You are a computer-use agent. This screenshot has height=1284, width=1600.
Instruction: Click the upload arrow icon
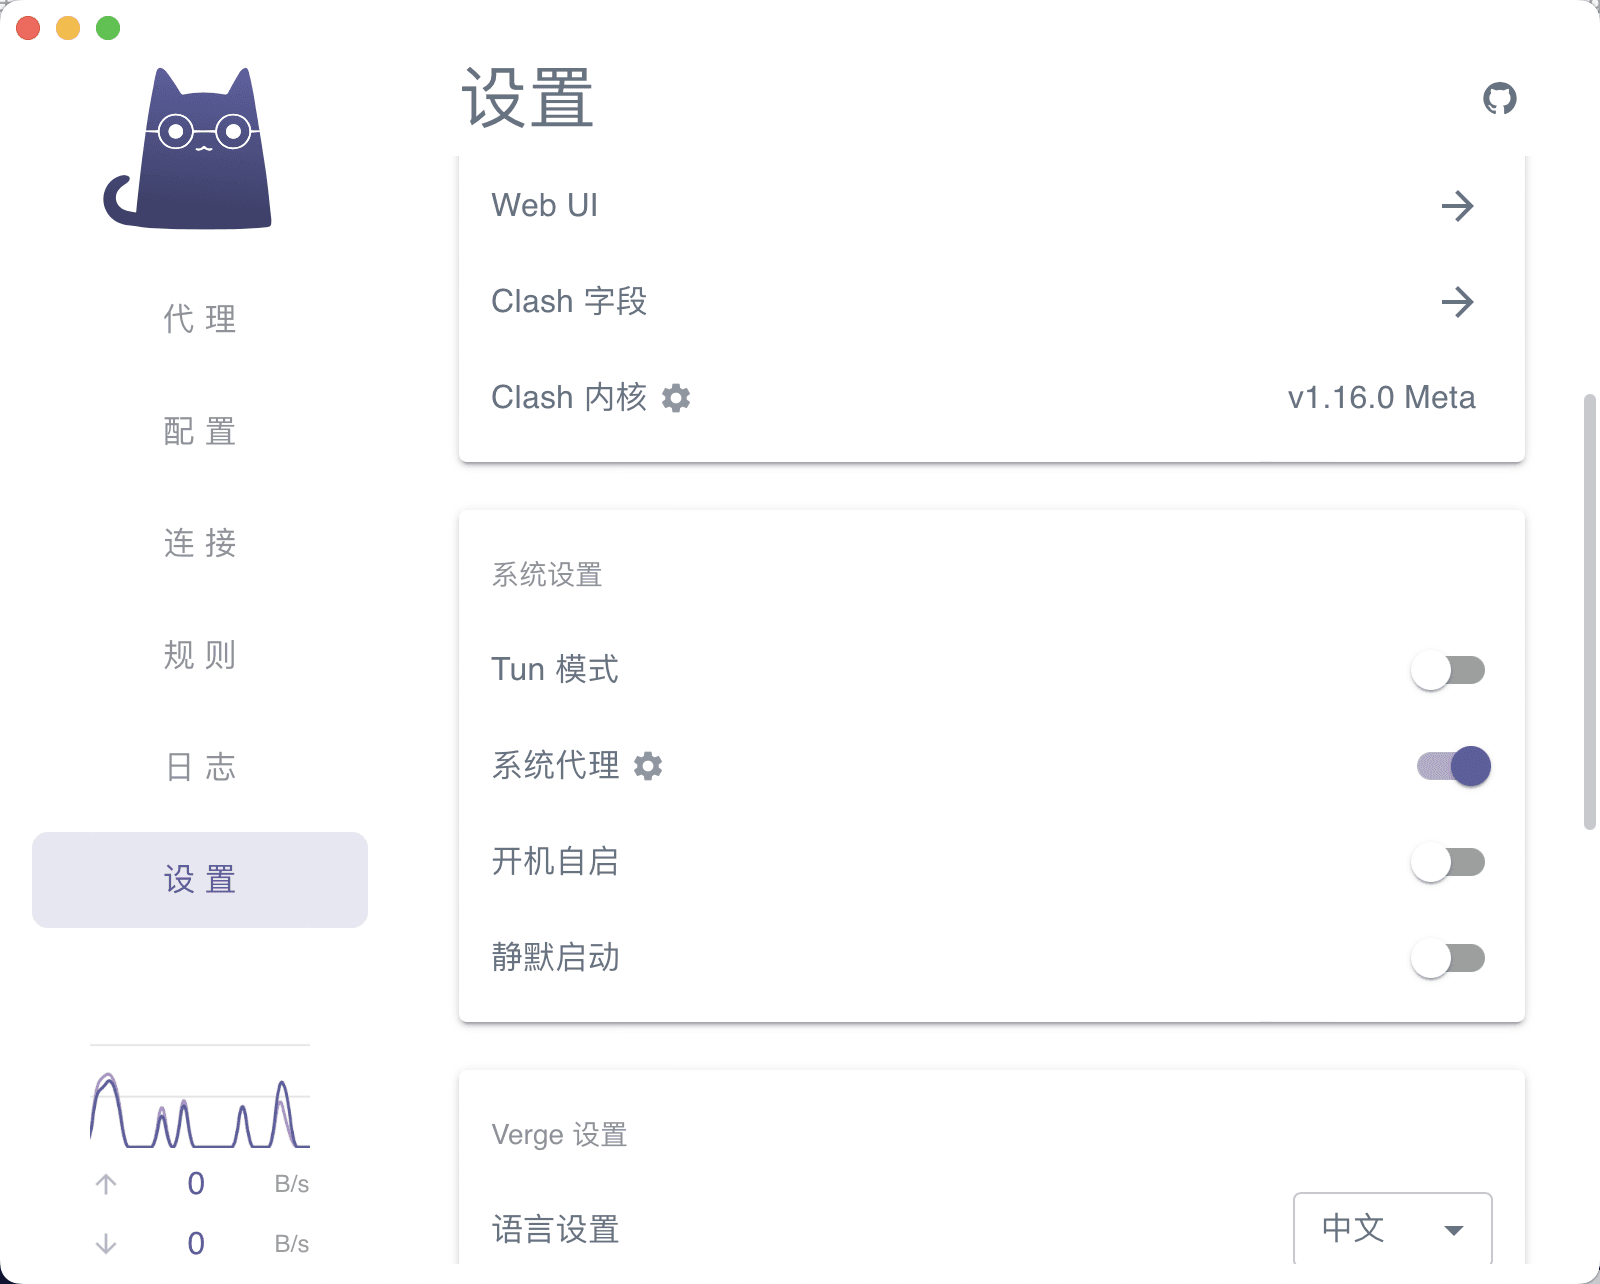106,1184
